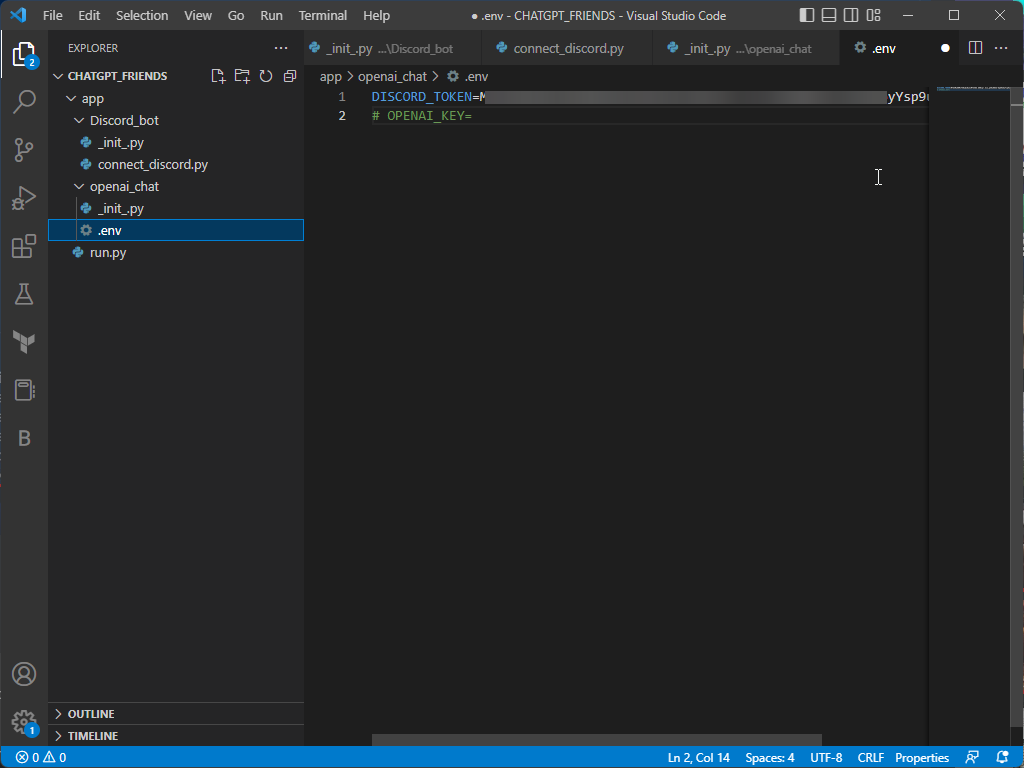The image size is (1024, 768).
Task: Click the unsaved dot on .env tab
Action: pos(944,48)
